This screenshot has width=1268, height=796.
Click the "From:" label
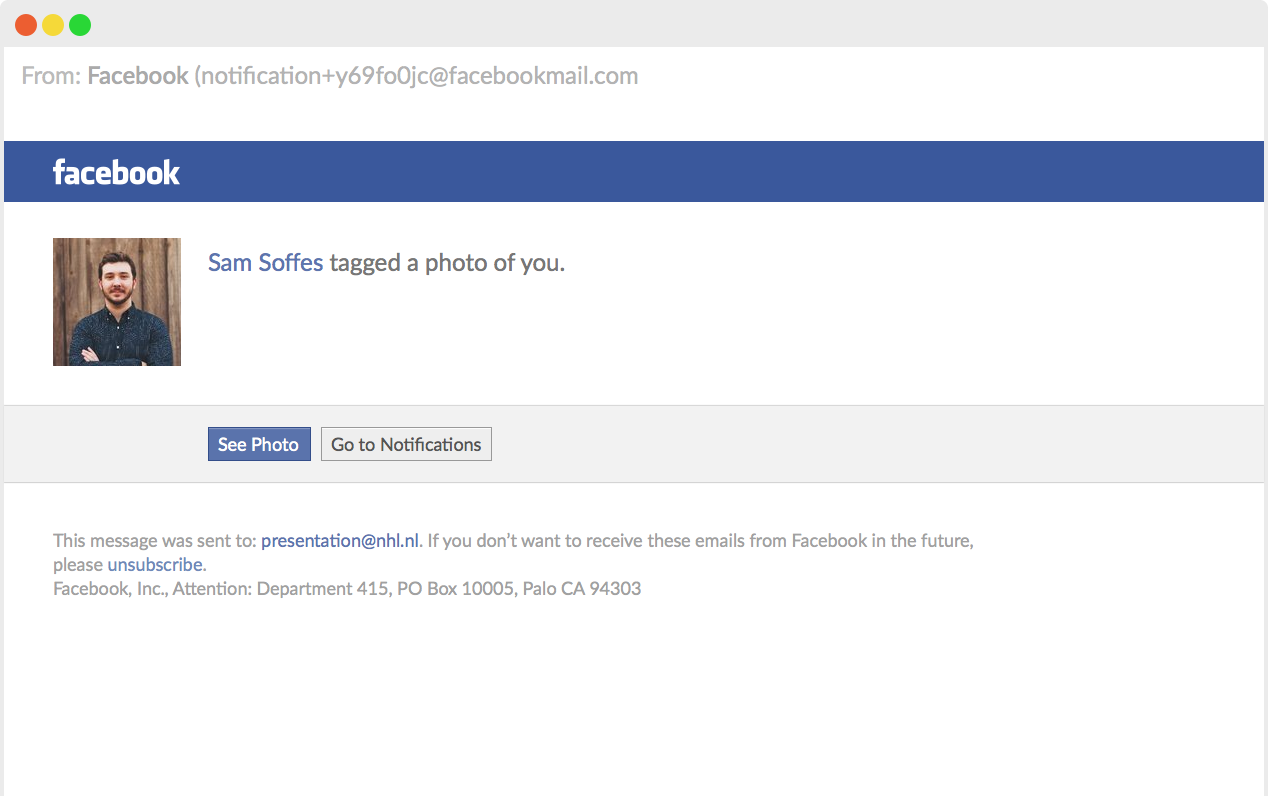51,76
